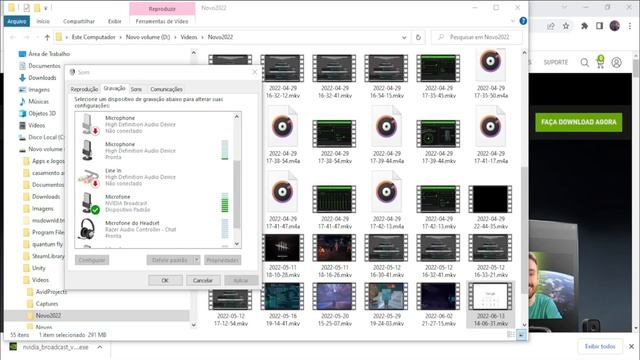Switch to the Início ribbon tab
Screen dimensions: 640x360
[x=43, y=21]
